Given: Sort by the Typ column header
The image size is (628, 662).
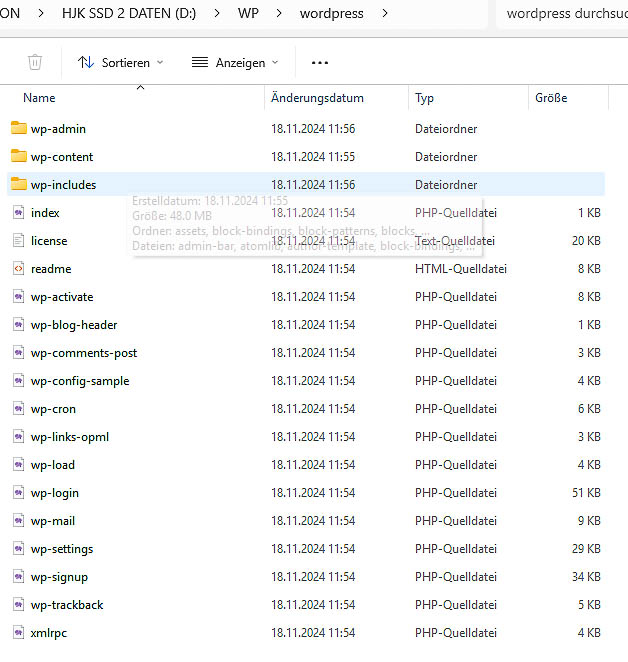Looking at the screenshot, I should click(x=424, y=98).
